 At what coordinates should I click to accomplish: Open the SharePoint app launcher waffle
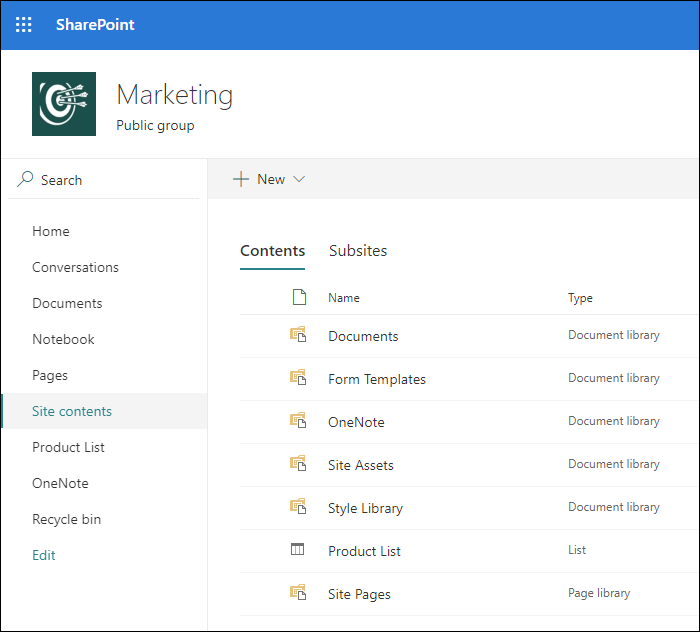click(x=24, y=25)
